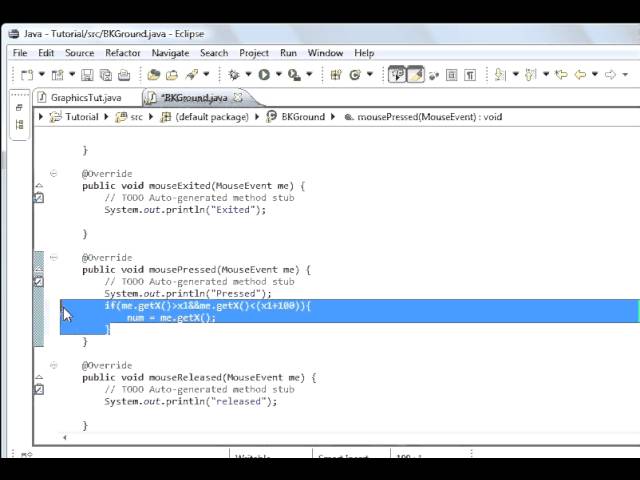The height and width of the screenshot is (480, 640).
Task: Open the Next Annotation dropdown arrow
Action: coord(516,74)
